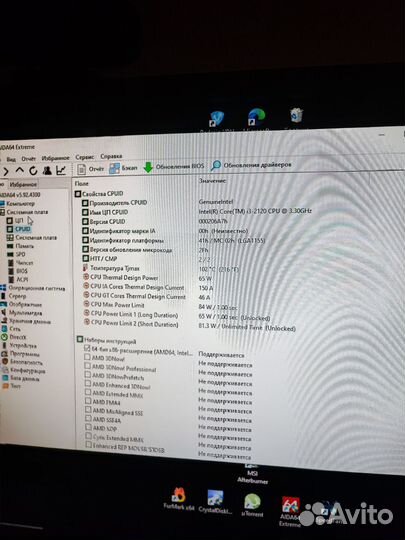The image size is (405, 540).
Task: Click Обновления драйверов toolbar button
Action: pos(251,165)
